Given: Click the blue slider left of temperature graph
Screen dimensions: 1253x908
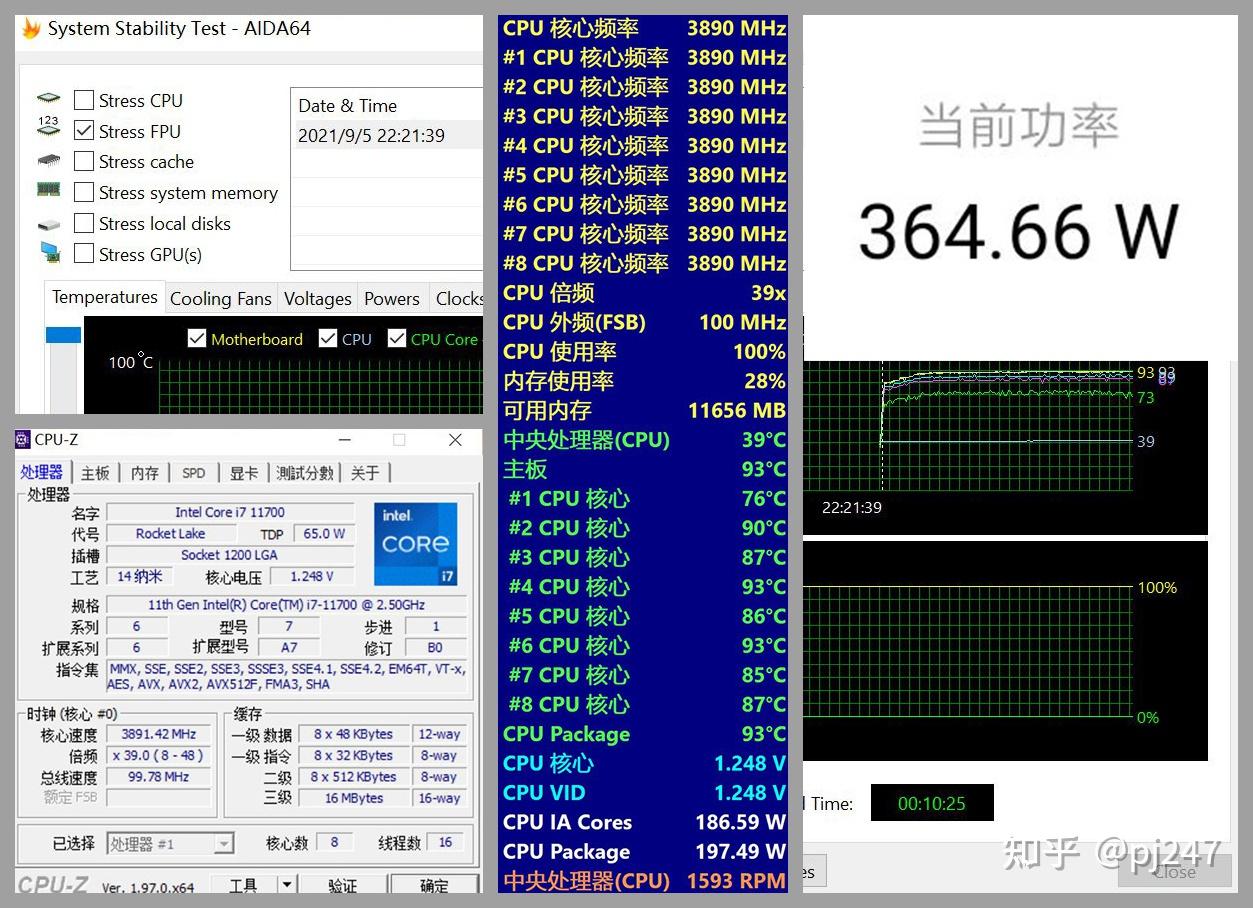Looking at the screenshot, I should [64, 336].
